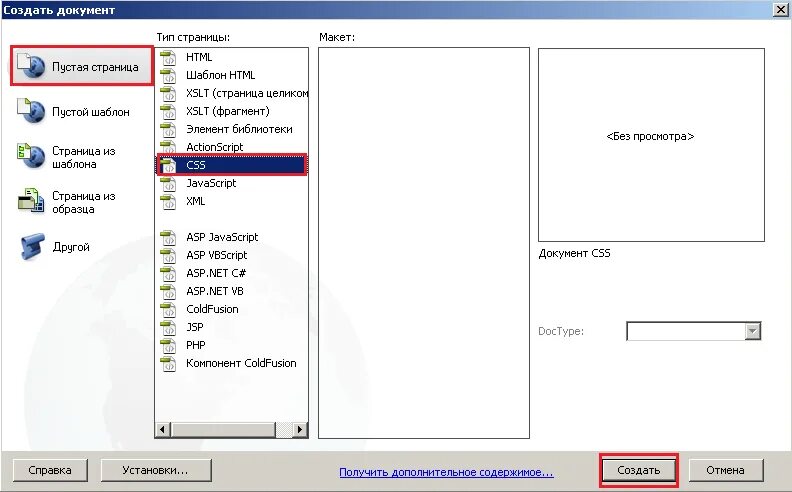Click the icon beside Элемент библиотеки
Screen dimensions: 792x492
click(168, 129)
